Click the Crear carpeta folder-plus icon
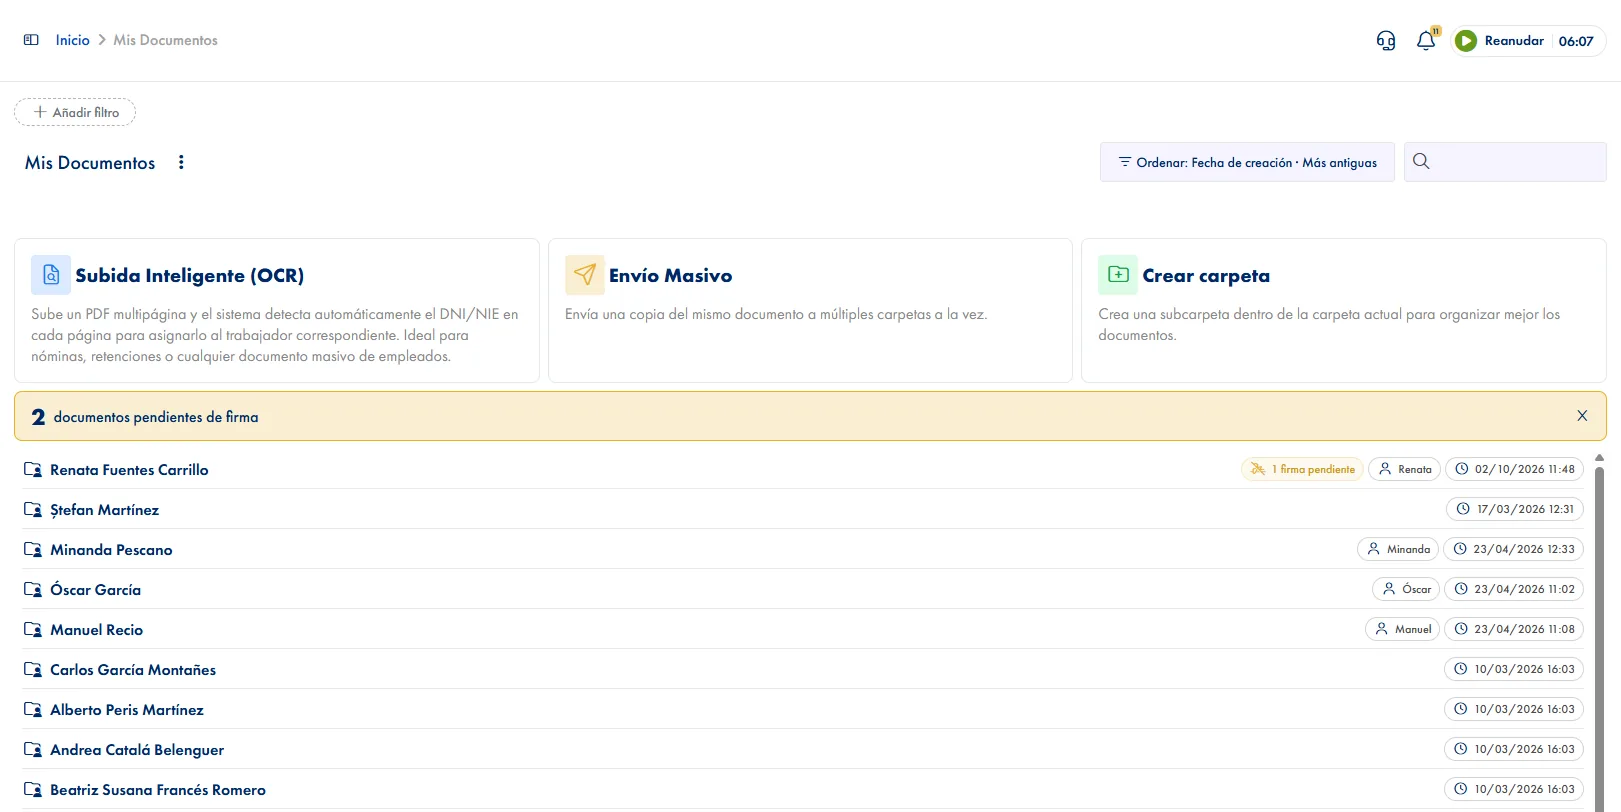Image resolution: width=1621 pixels, height=812 pixels. (1118, 275)
